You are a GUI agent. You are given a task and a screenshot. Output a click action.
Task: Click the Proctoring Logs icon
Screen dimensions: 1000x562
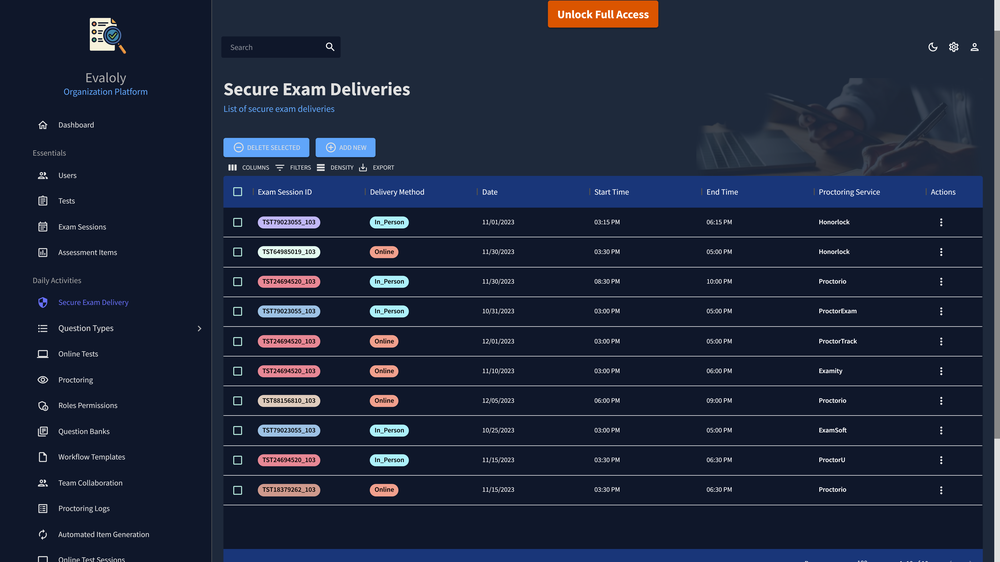(x=43, y=508)
